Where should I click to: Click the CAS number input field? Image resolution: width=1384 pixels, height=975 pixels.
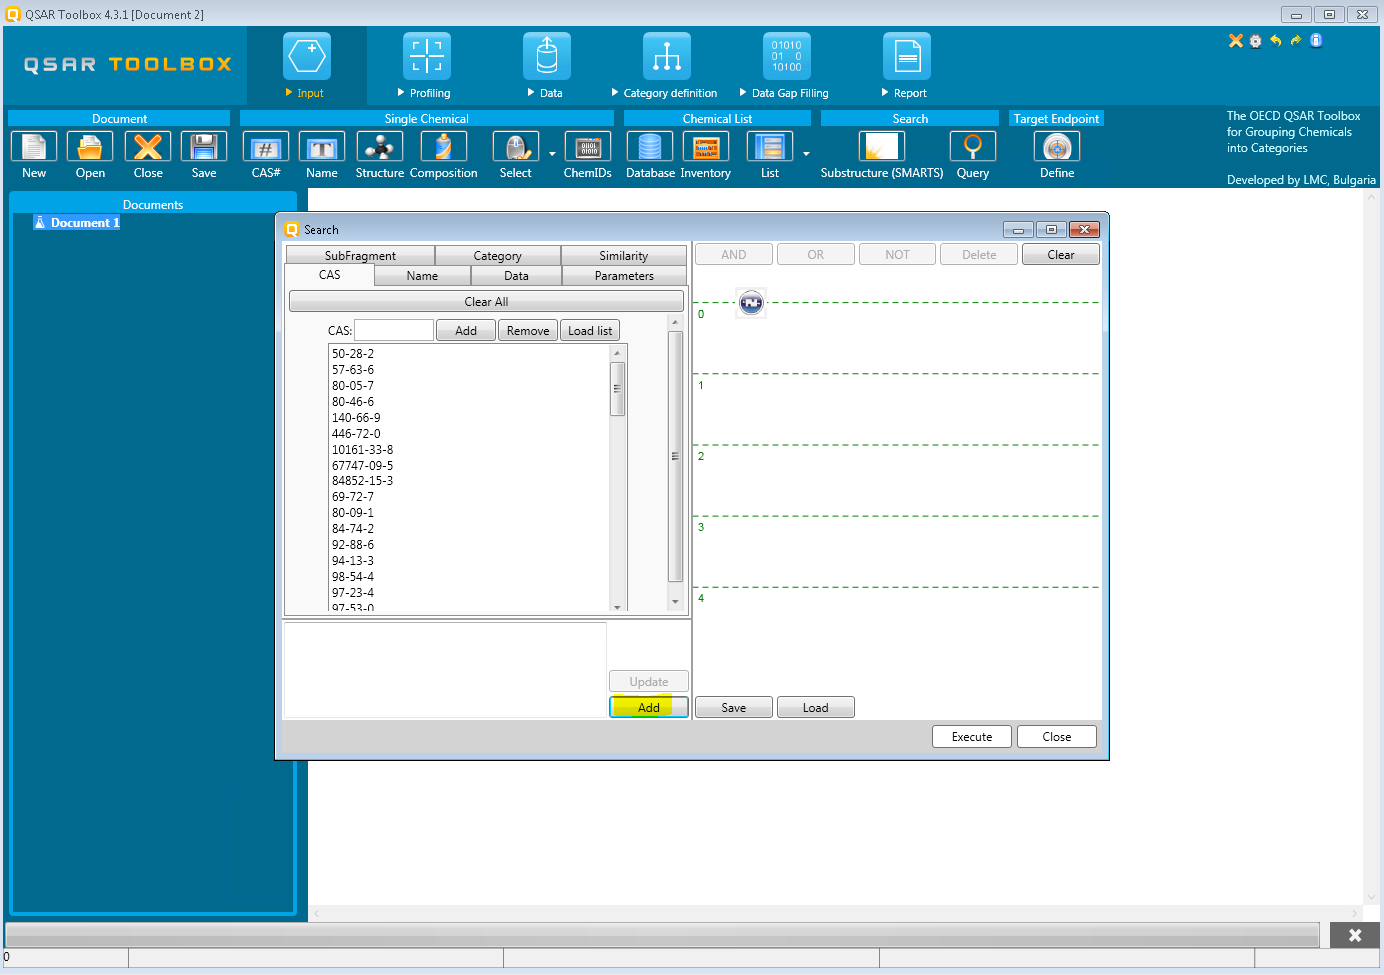(394, 331)
